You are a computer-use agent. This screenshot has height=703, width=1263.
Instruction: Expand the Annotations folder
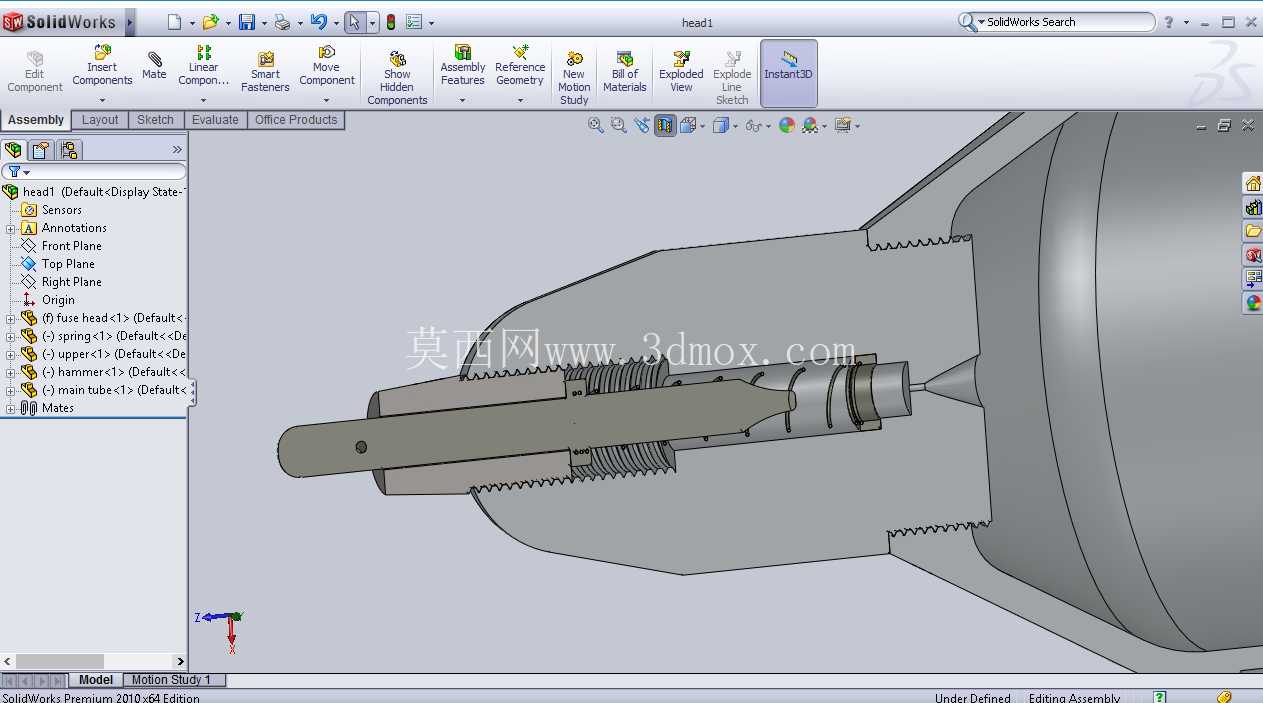coord(10,228)
